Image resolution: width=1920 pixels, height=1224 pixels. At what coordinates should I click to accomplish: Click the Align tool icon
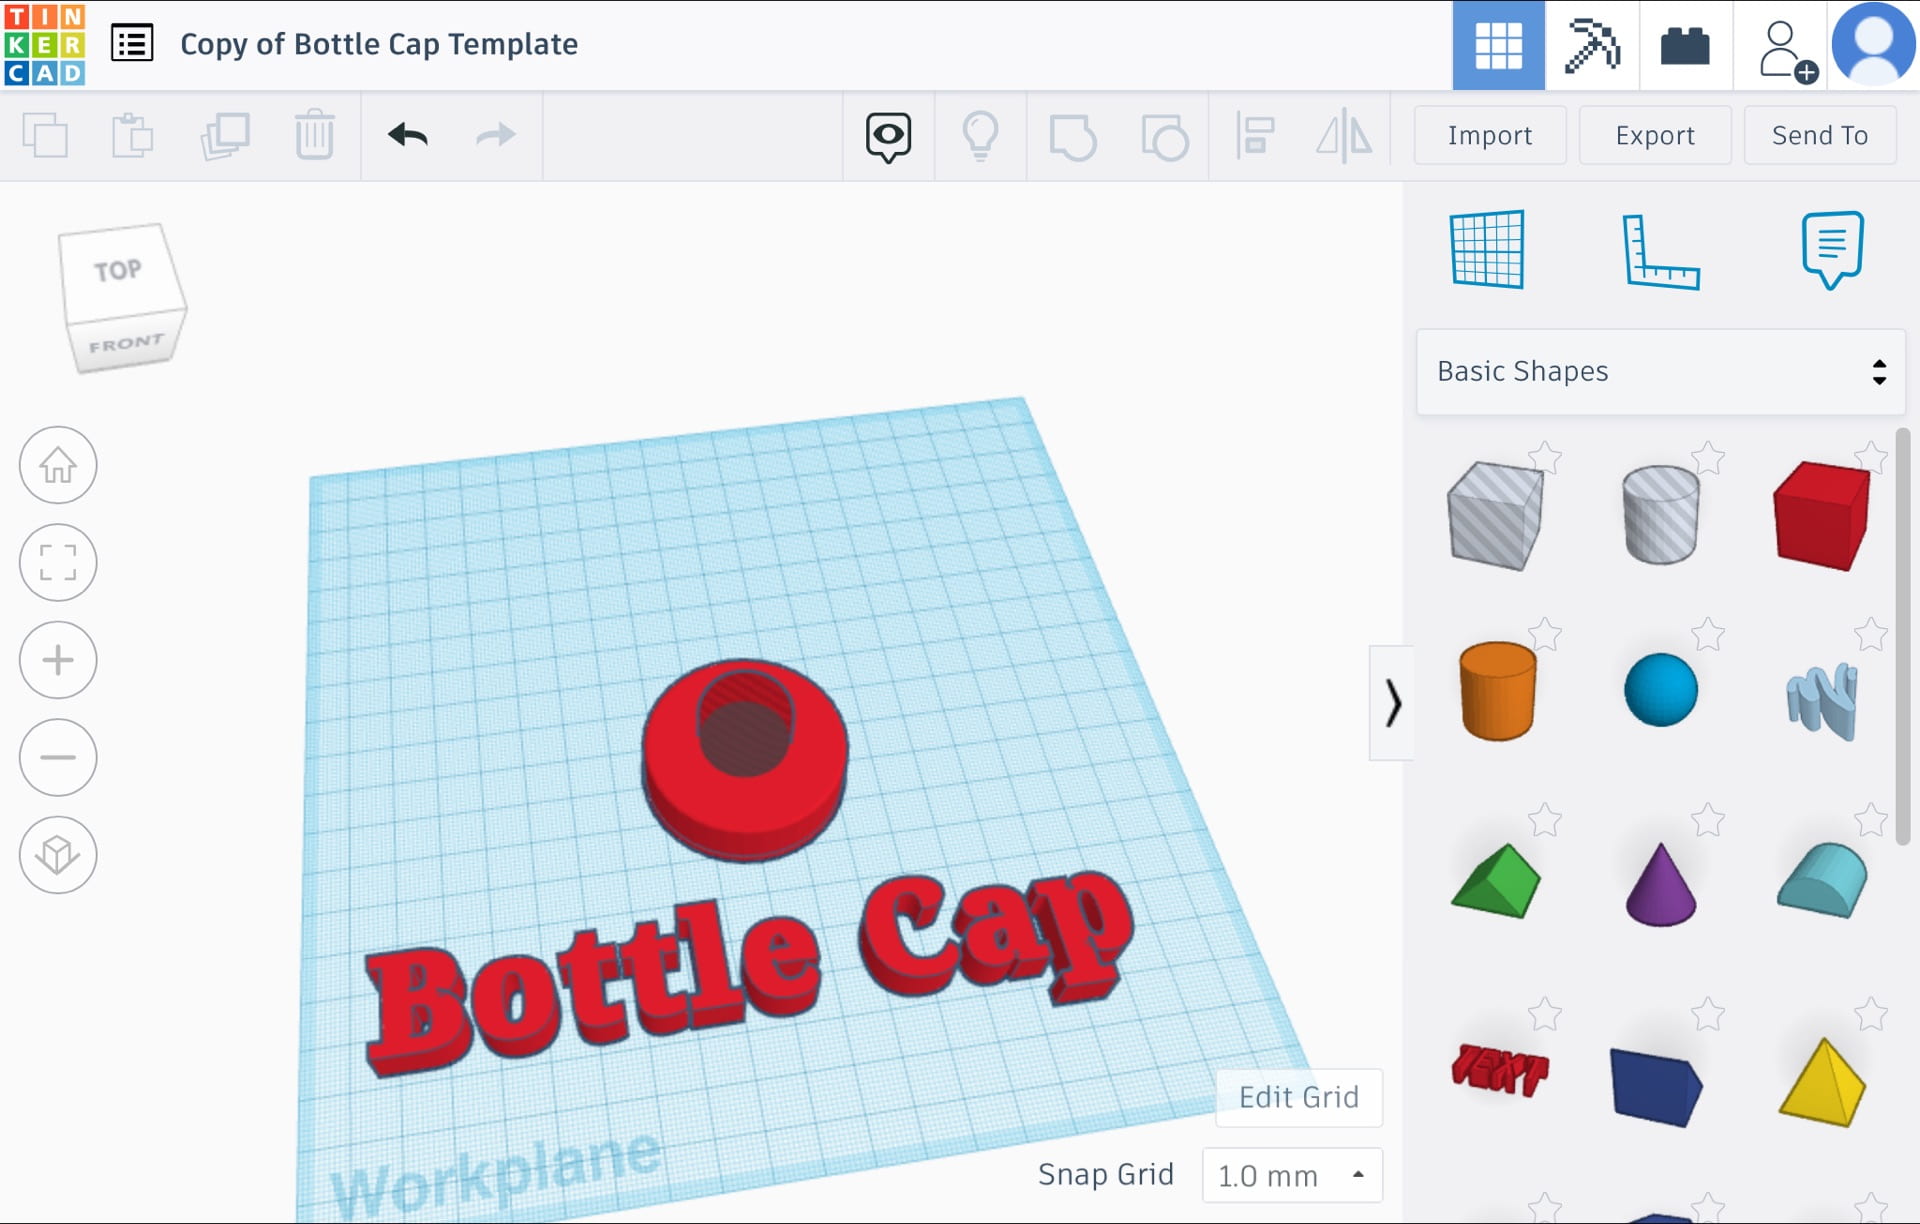(1254, 136)
